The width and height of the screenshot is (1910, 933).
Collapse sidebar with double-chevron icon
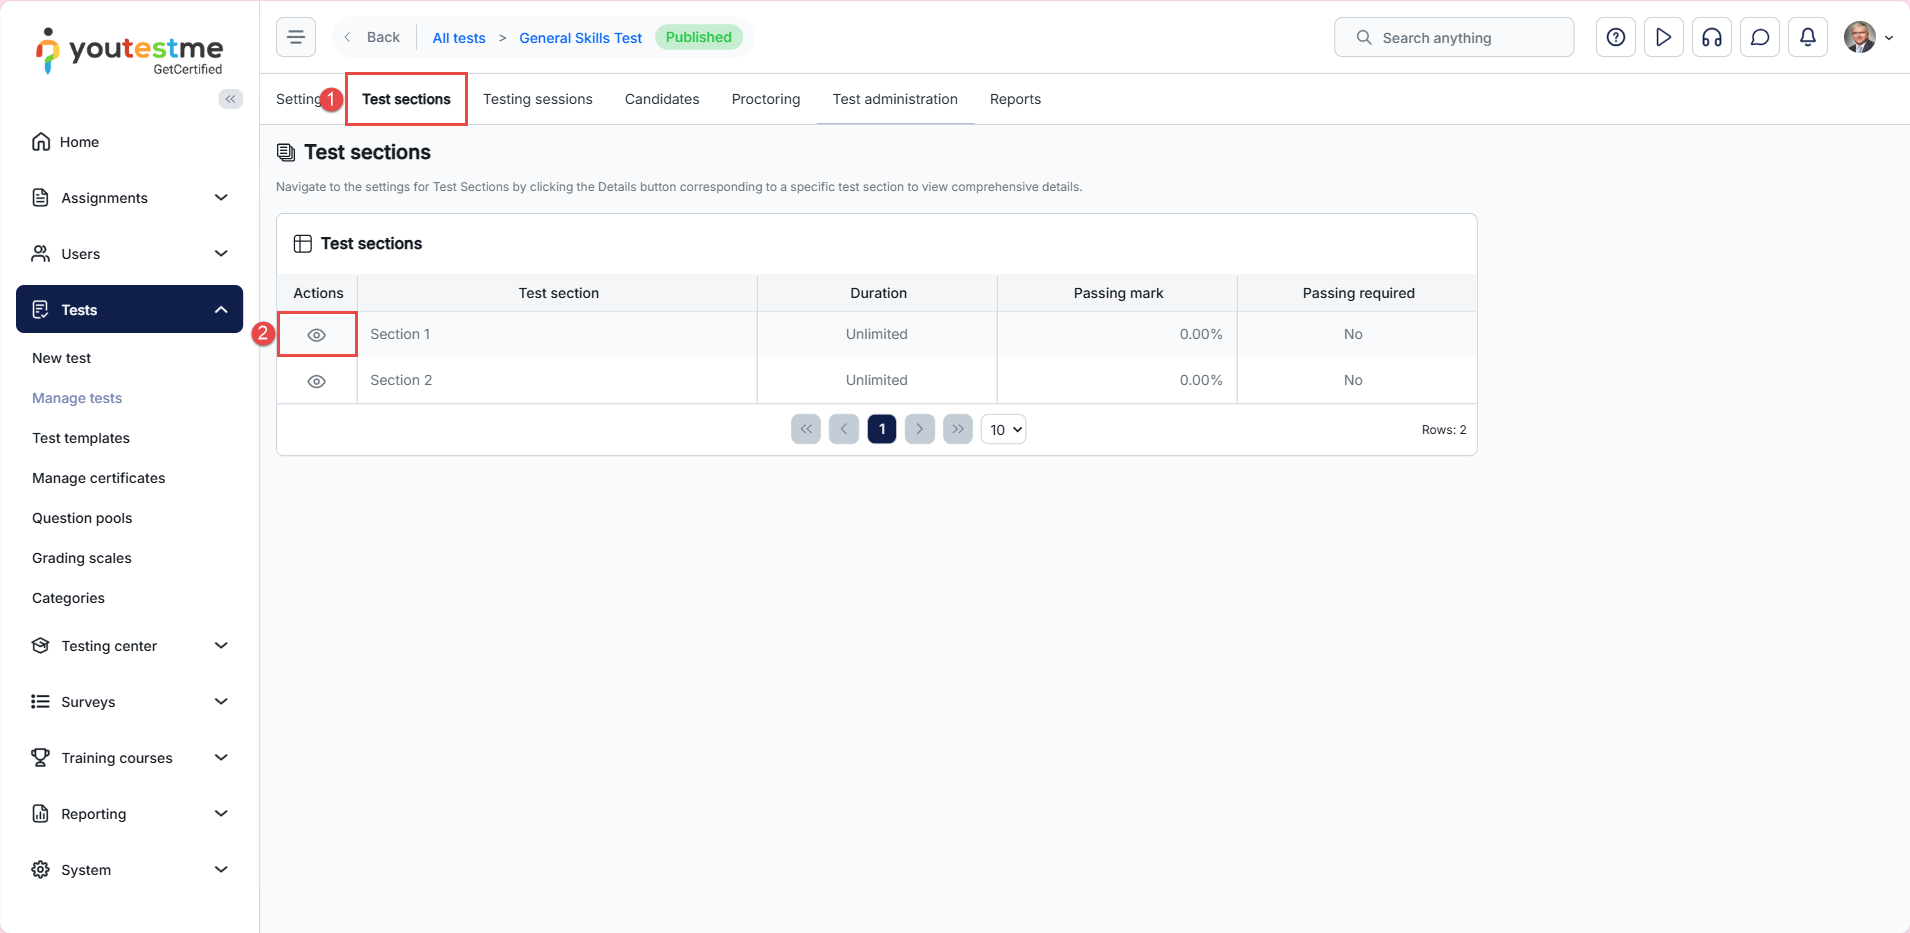230,98
